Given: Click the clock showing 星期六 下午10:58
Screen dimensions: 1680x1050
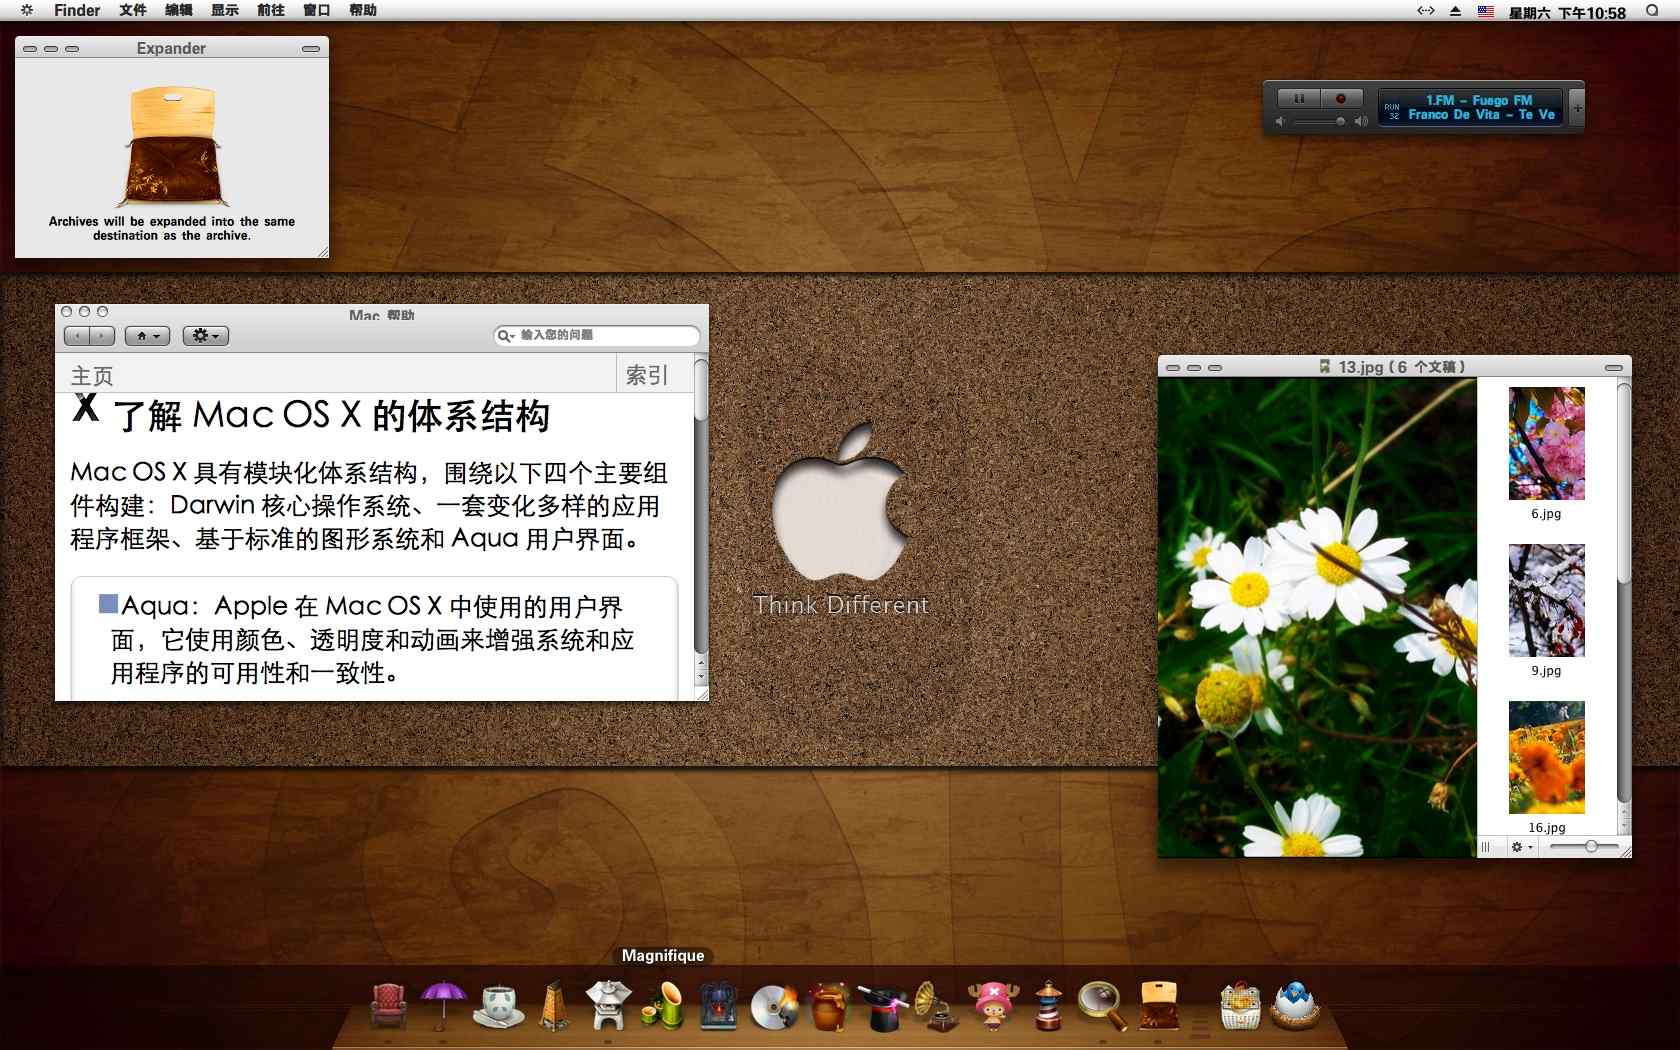Looking at the screenshot, I should coord(1567,12).
